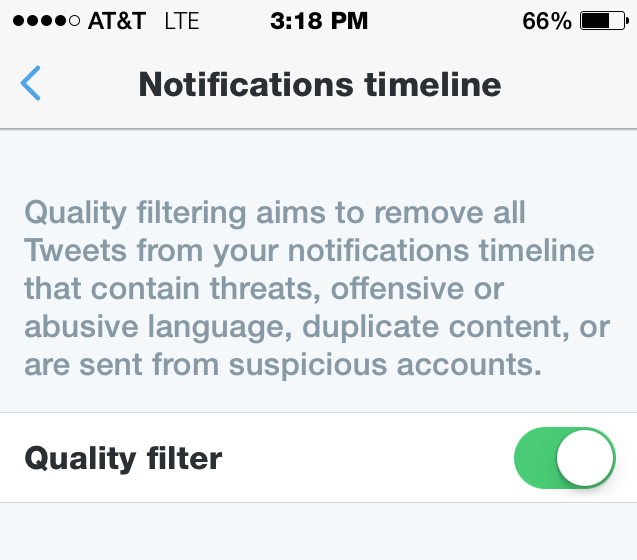Tap the word "Tweets" in description
Screen dimensions: 637x560
76,250
